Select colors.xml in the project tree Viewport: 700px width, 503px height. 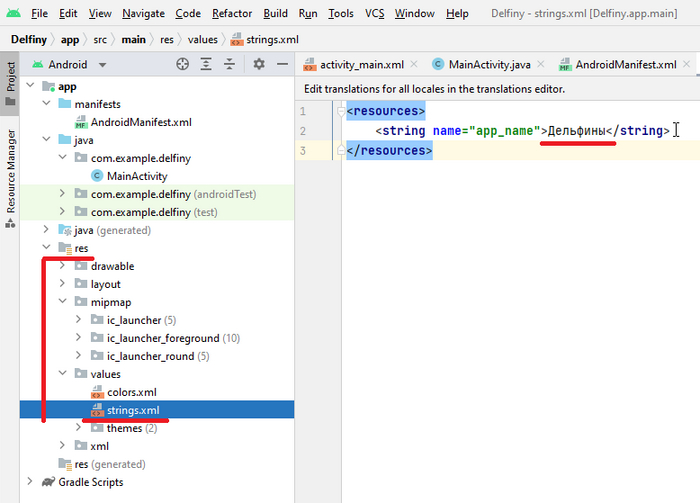click(x=131, y=392)
